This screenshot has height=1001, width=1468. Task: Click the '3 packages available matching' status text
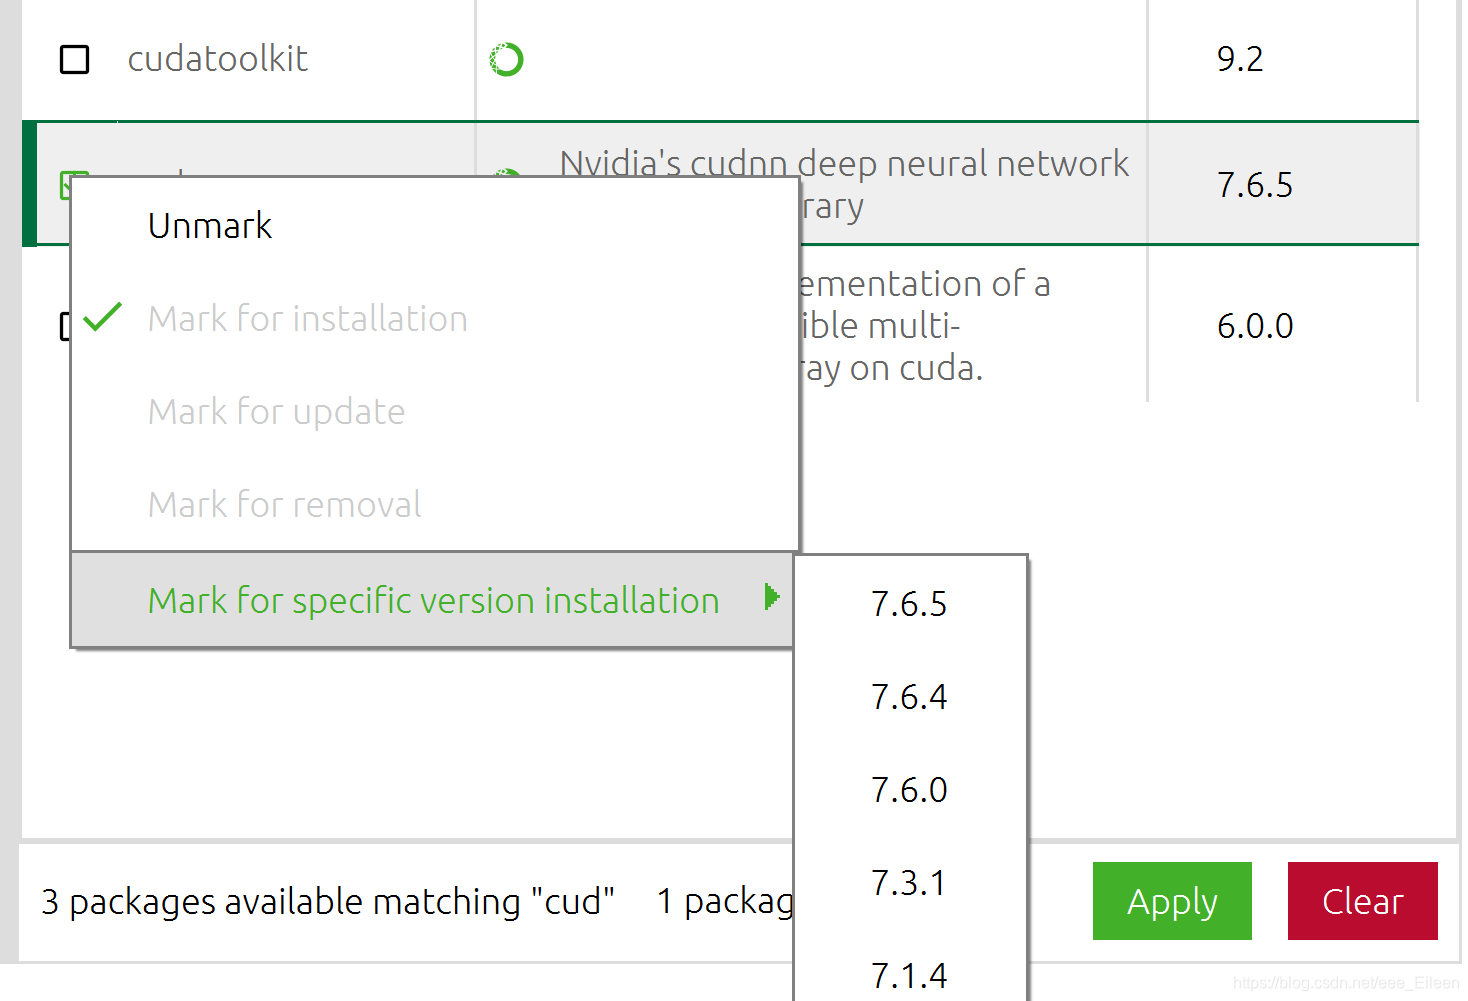click(327, 902)
